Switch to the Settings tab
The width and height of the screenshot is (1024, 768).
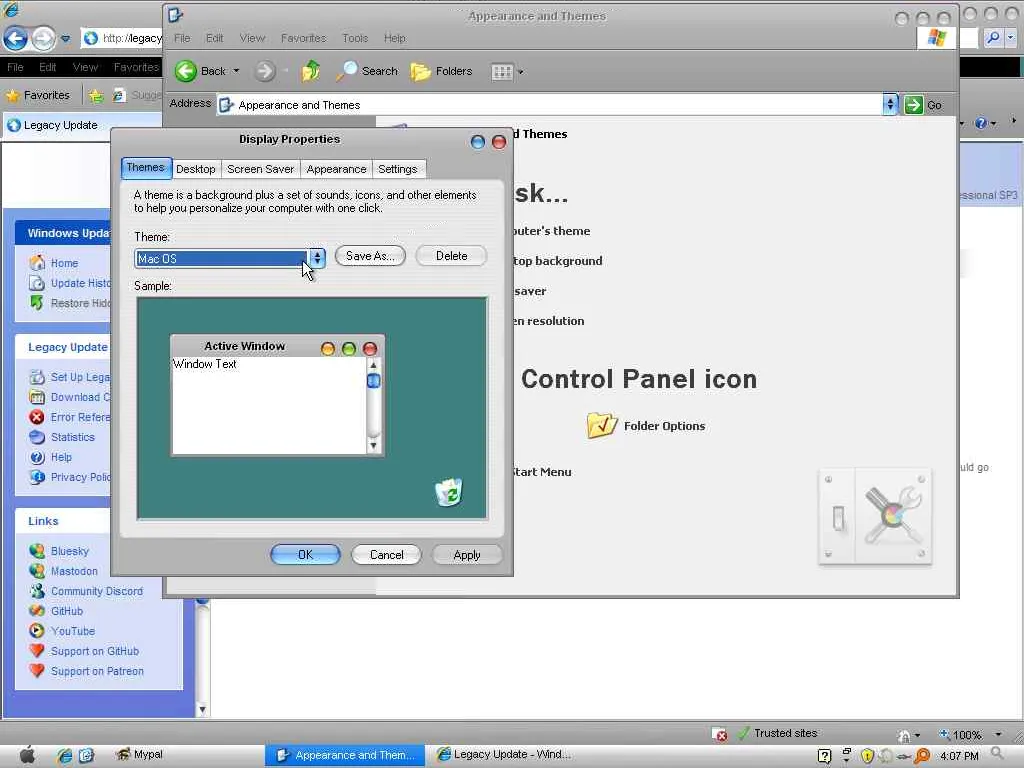coord(398,169)
